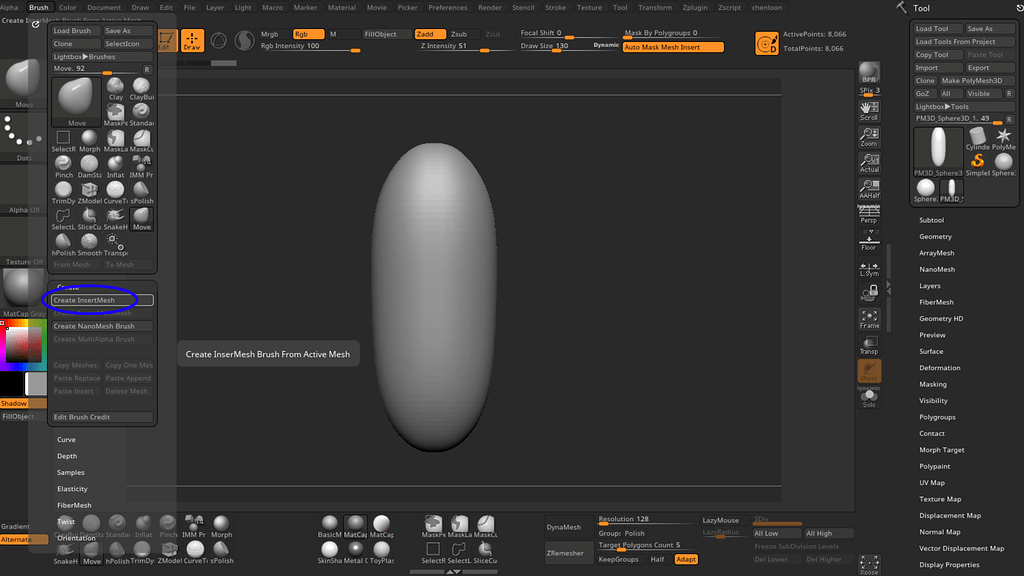Click Make PolyMesh3D
The width and height of the screenshot is (1024, 576).
tap(973, 80)
